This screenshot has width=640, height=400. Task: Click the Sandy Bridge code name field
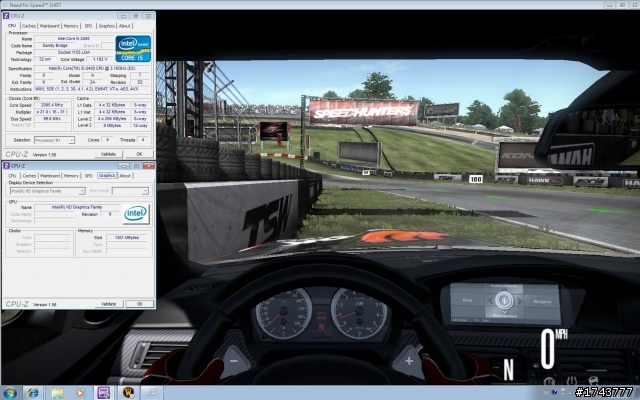[55, 46]
